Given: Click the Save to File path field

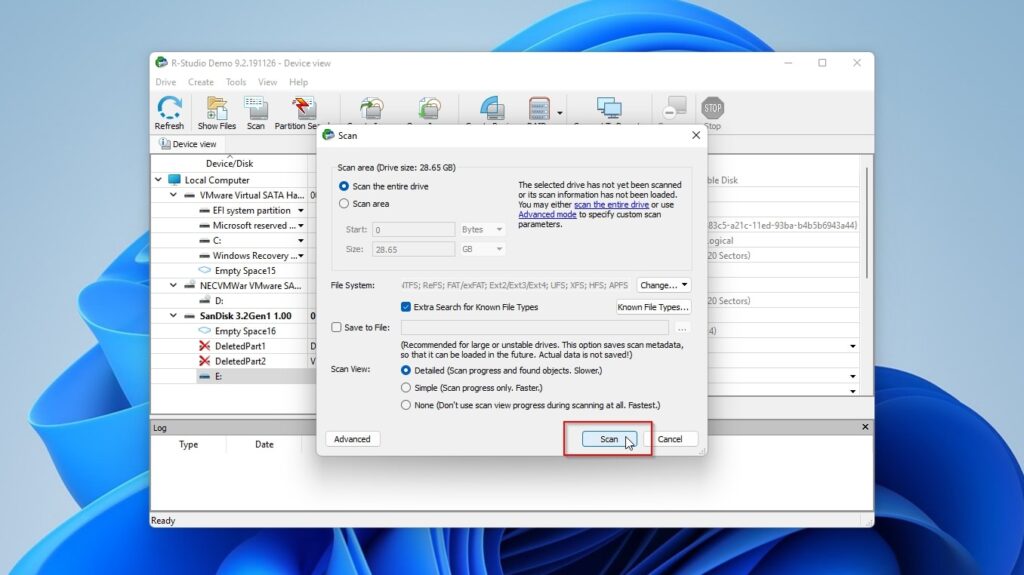Looking at the screenshot, I should coord(535,327).
